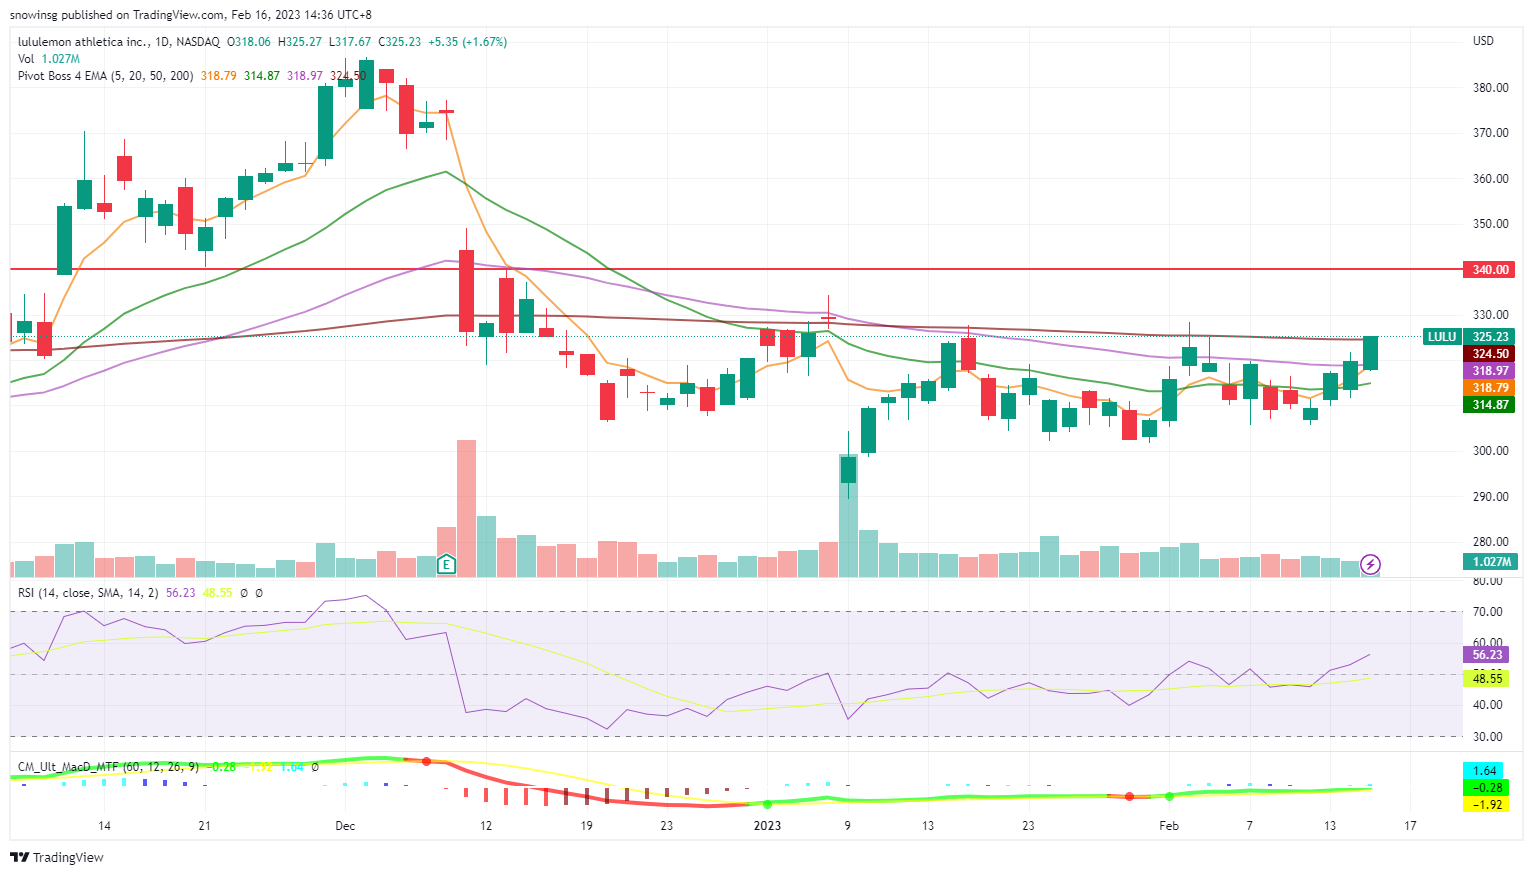The height and width of the screenshot is (875, 1533).
Task: Click the 'Dec' date on time axis
Action: [x=345, y=826]
